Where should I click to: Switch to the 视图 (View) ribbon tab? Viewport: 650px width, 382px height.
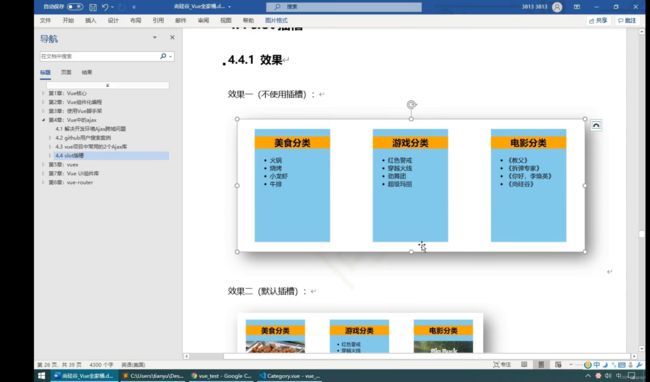[x=226, y=20]
